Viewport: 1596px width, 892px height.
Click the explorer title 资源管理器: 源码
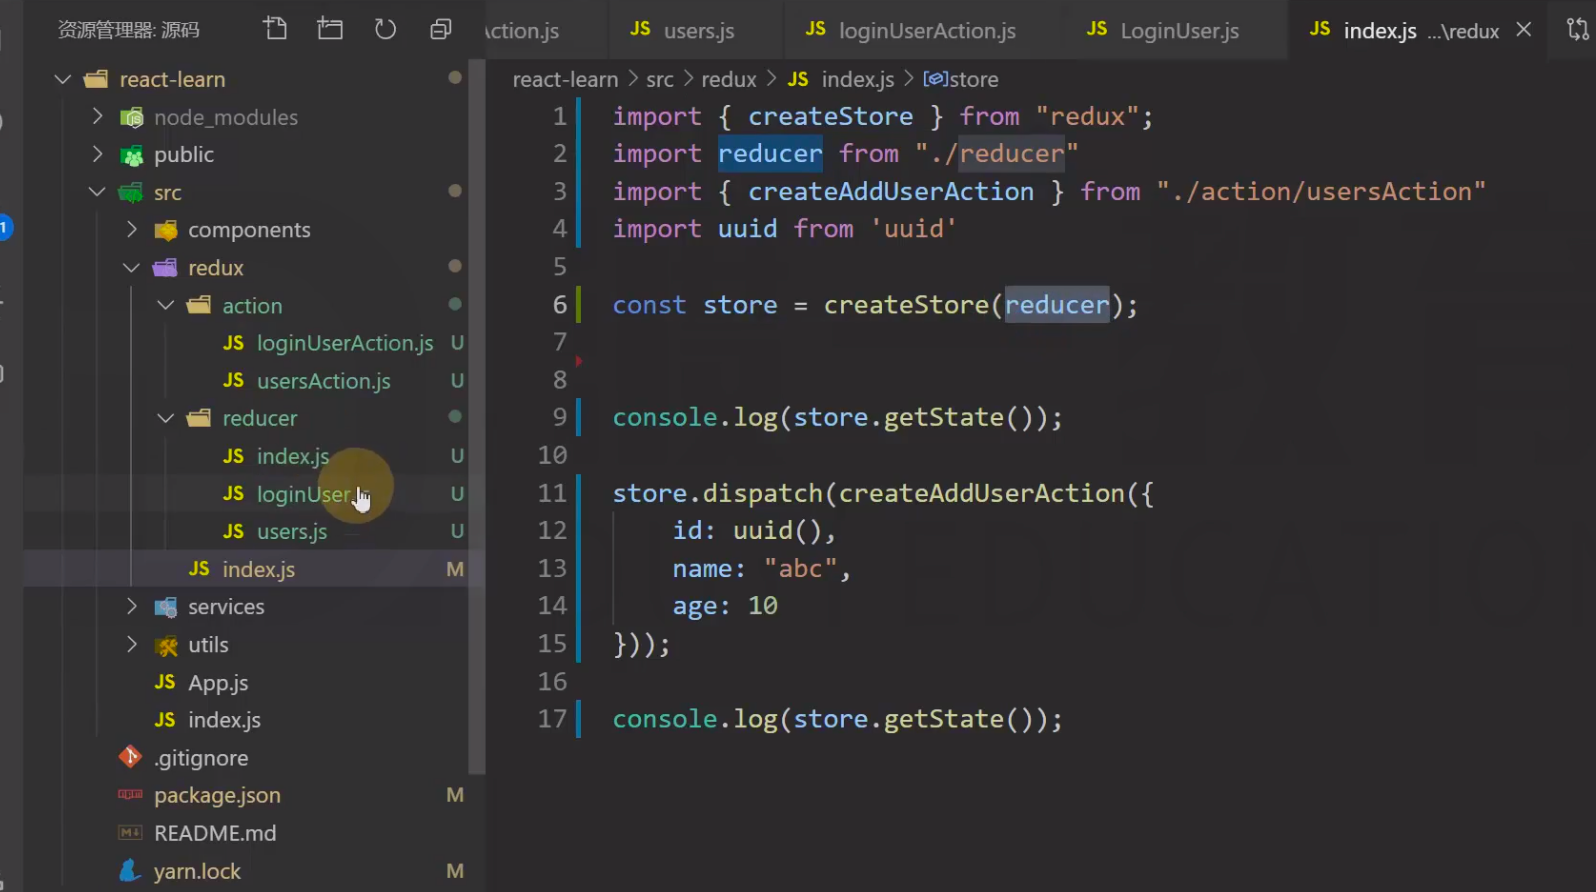click(x=128, y=30)
